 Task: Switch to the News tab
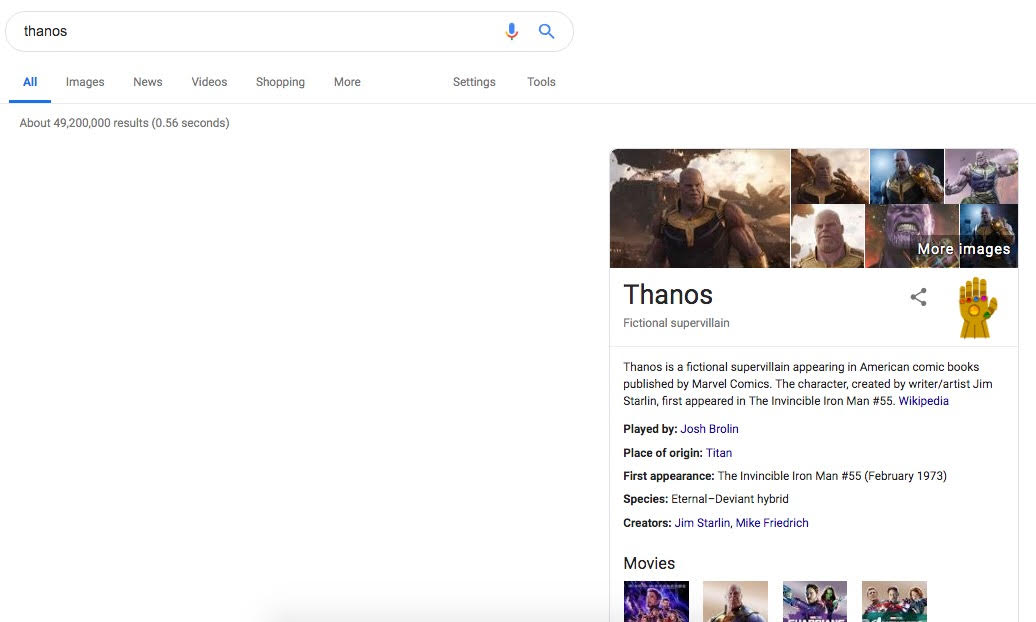[x=148, y=82]
